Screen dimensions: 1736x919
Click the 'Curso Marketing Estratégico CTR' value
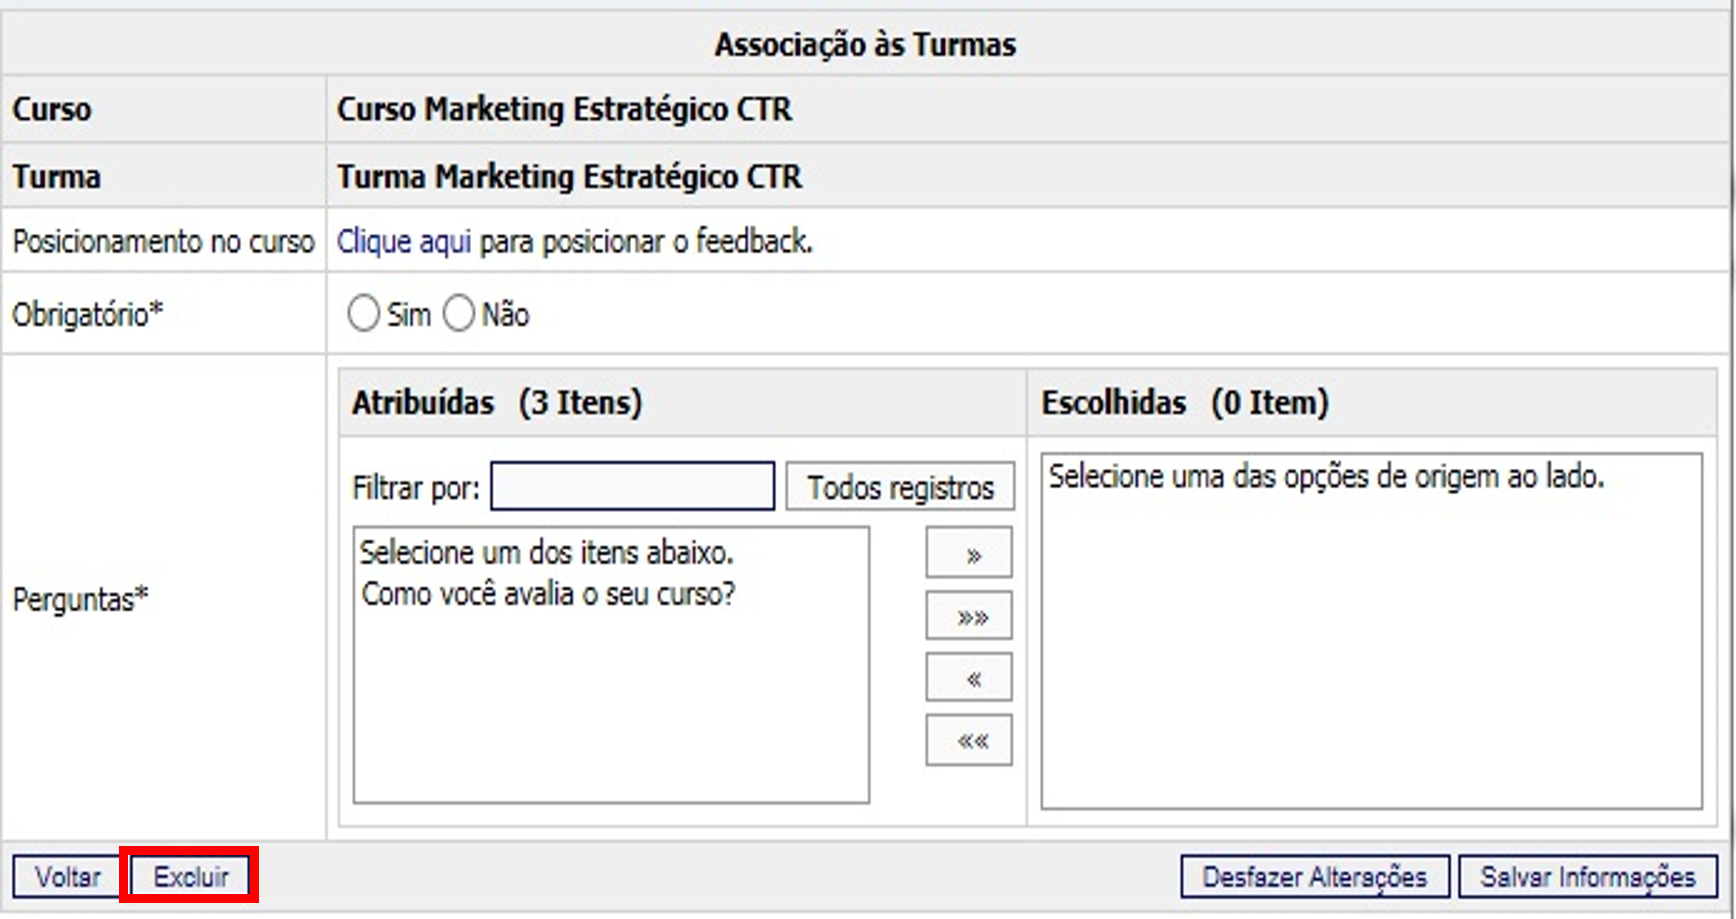(564, 109)
